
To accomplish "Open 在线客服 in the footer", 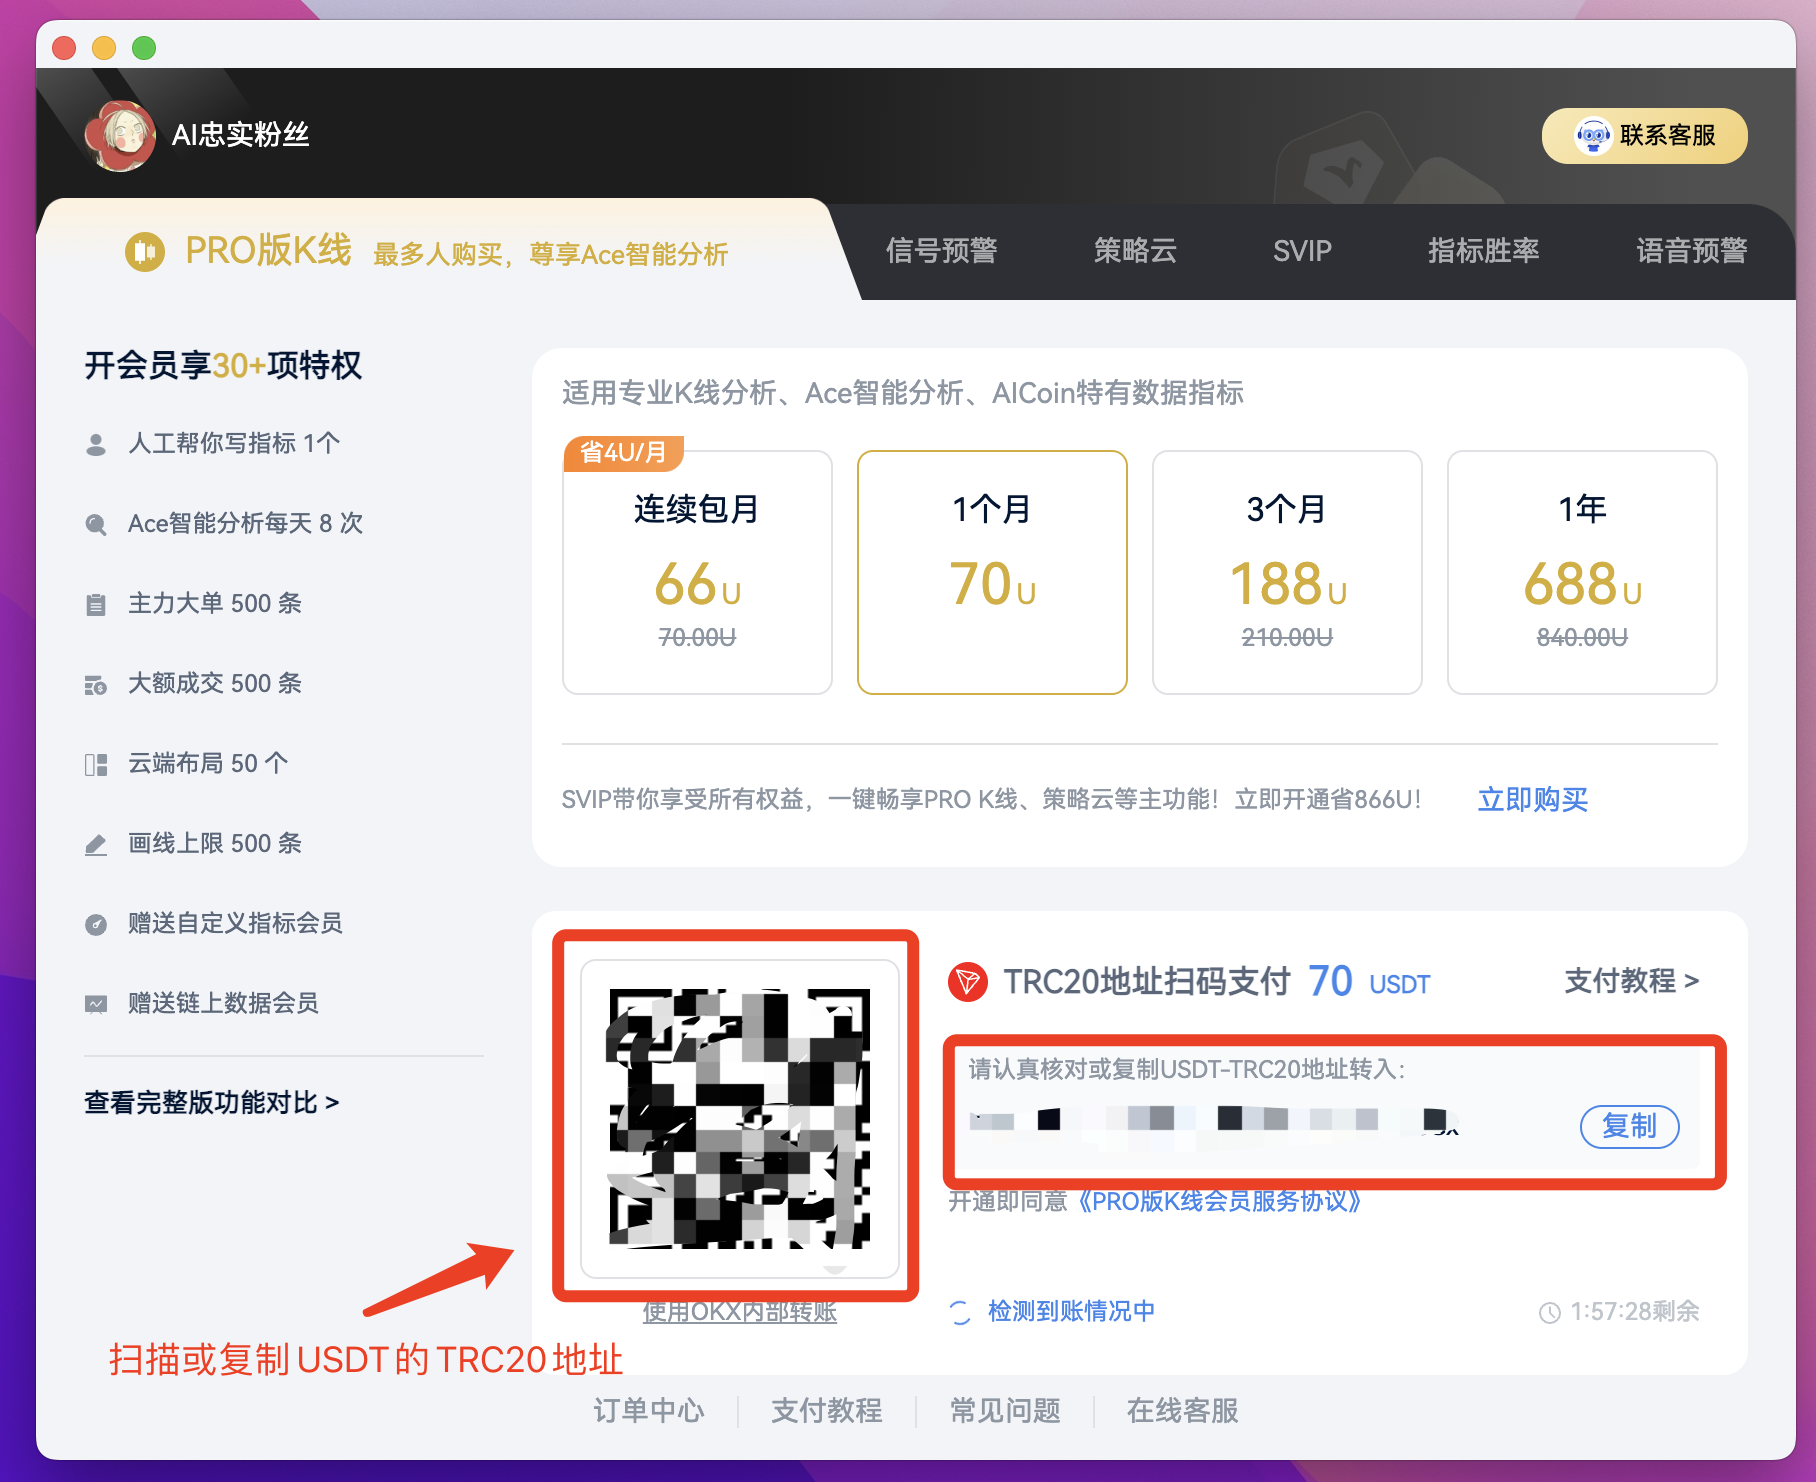I will [1182, 1411].
